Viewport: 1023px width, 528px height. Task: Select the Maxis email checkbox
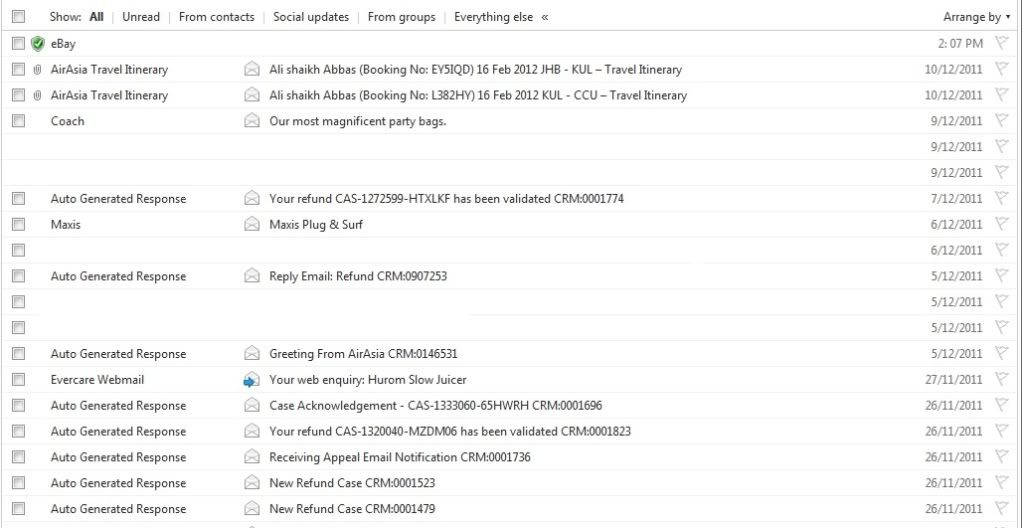pos(18,225)
